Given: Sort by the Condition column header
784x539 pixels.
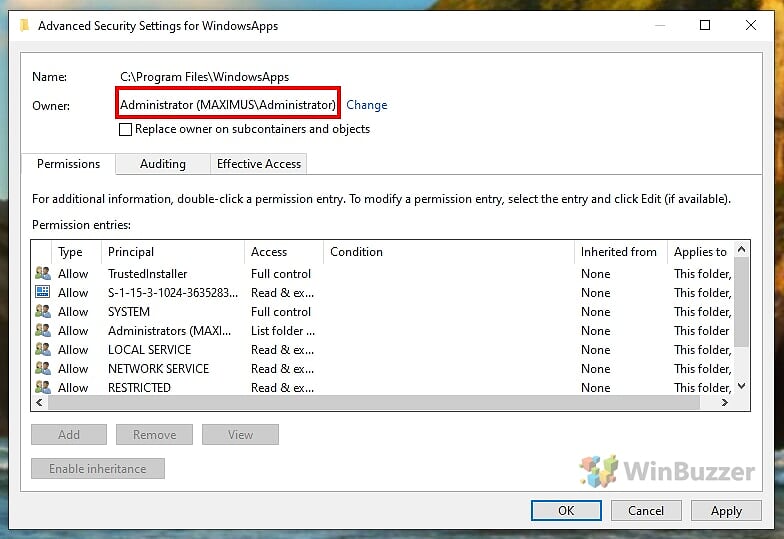Looking at the screenshot, I should point(449,252).
